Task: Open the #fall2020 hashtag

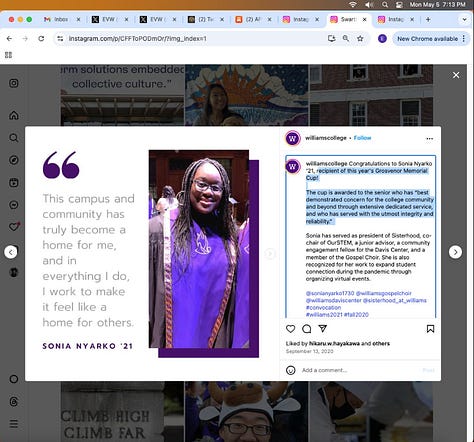Action: point(356,314)
